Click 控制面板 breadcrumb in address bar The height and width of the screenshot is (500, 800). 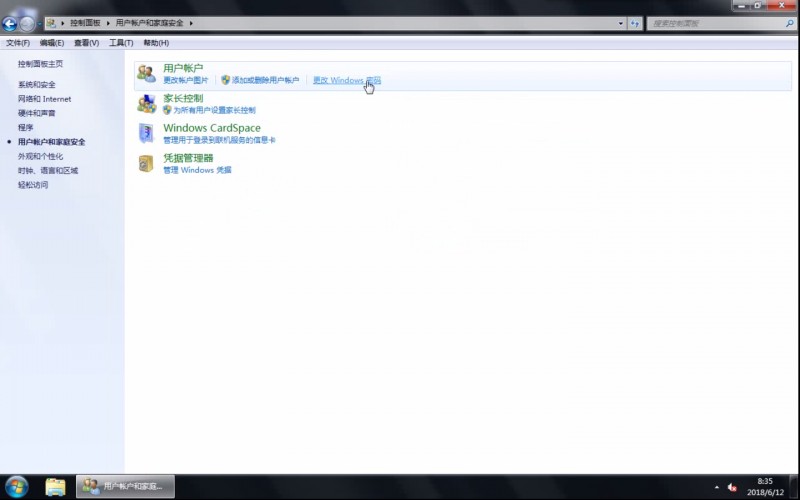point(85,23)
